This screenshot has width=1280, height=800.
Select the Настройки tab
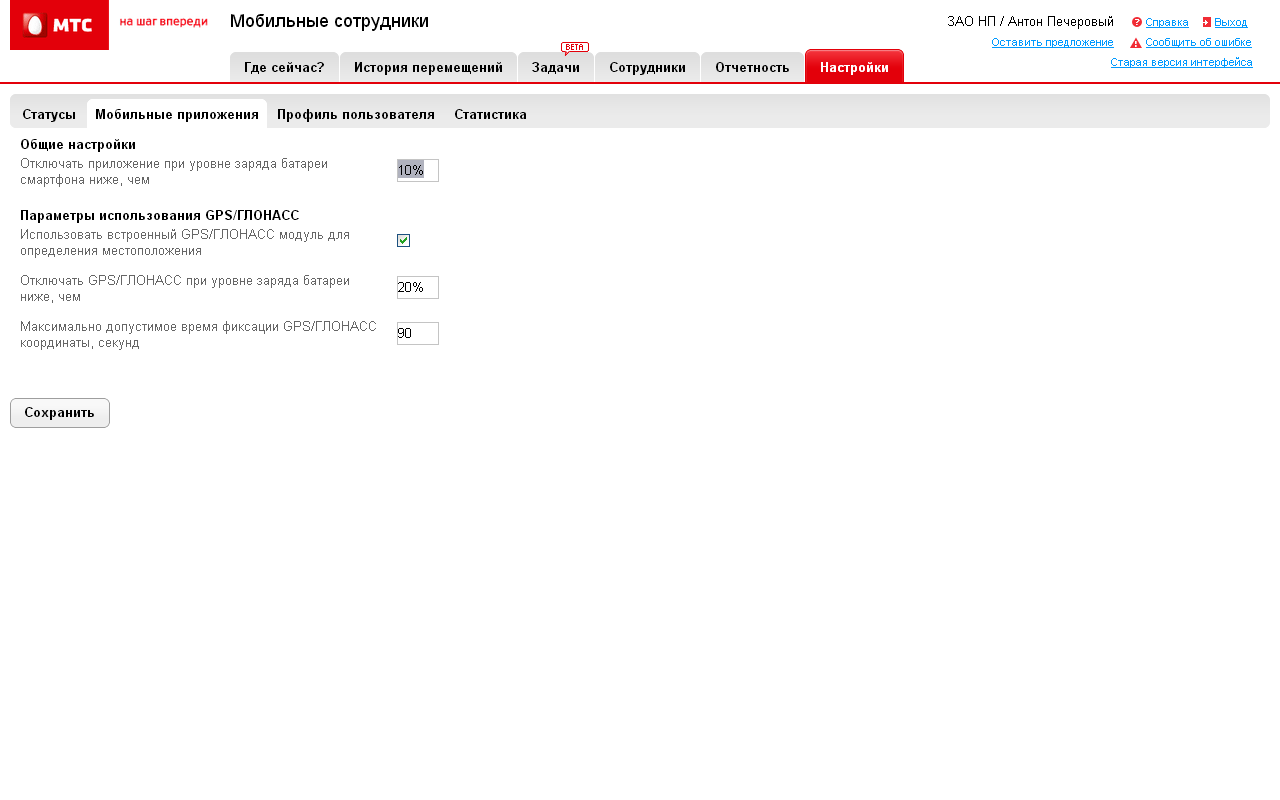(x=854, y=67)
